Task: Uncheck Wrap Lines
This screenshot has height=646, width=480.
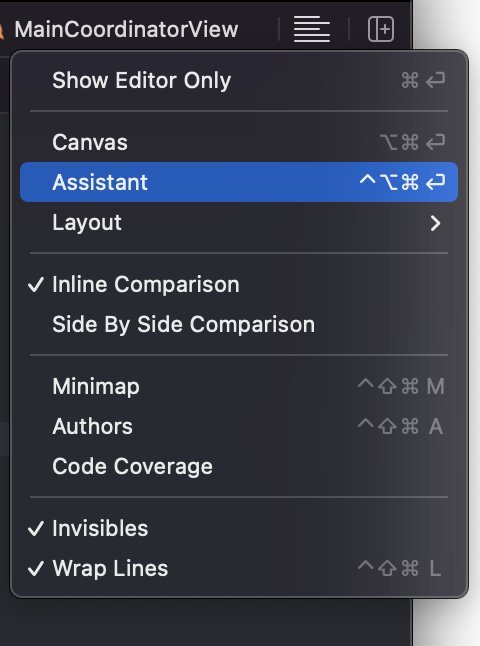Action: coord(239,569)
